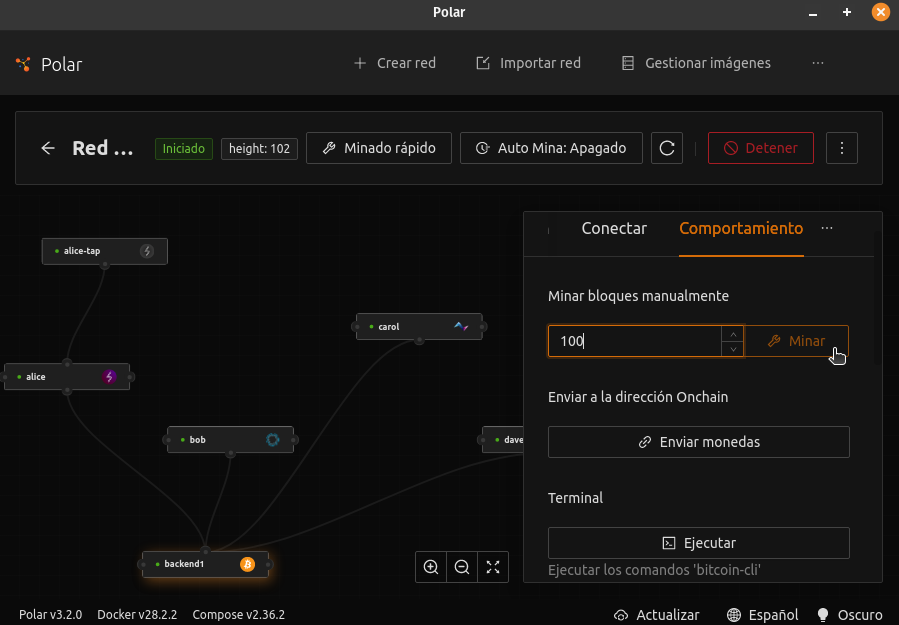Toggle Auto Mina: Apagado setting

pyautogui.click(x=551, y=148)
